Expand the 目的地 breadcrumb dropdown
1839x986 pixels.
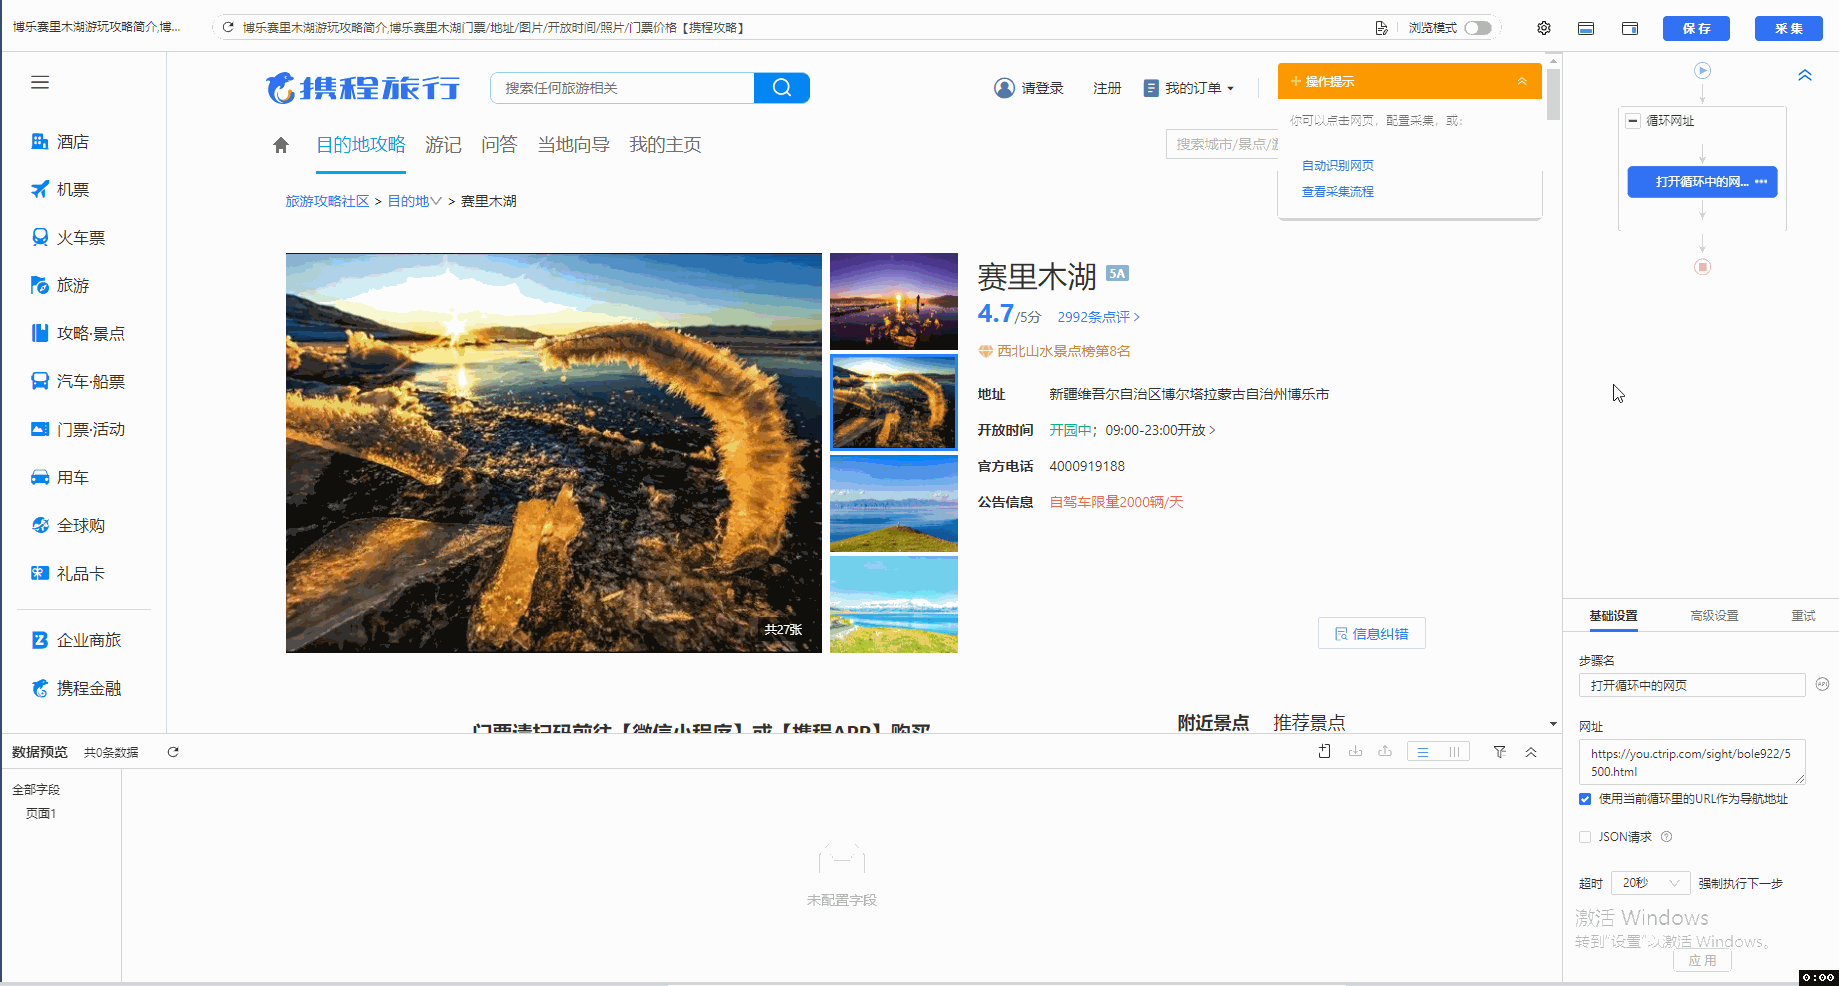coord(414,201)
